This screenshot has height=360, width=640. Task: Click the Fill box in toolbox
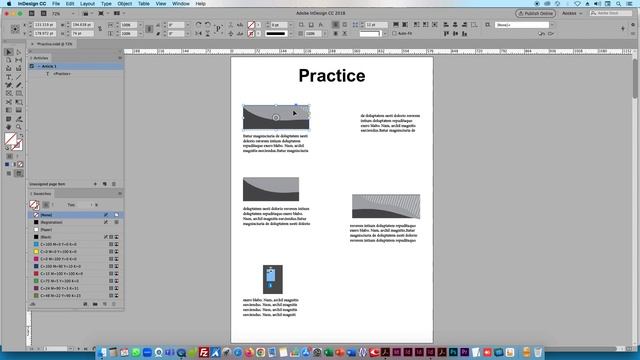pyautogui.click(x=10, y=139)
